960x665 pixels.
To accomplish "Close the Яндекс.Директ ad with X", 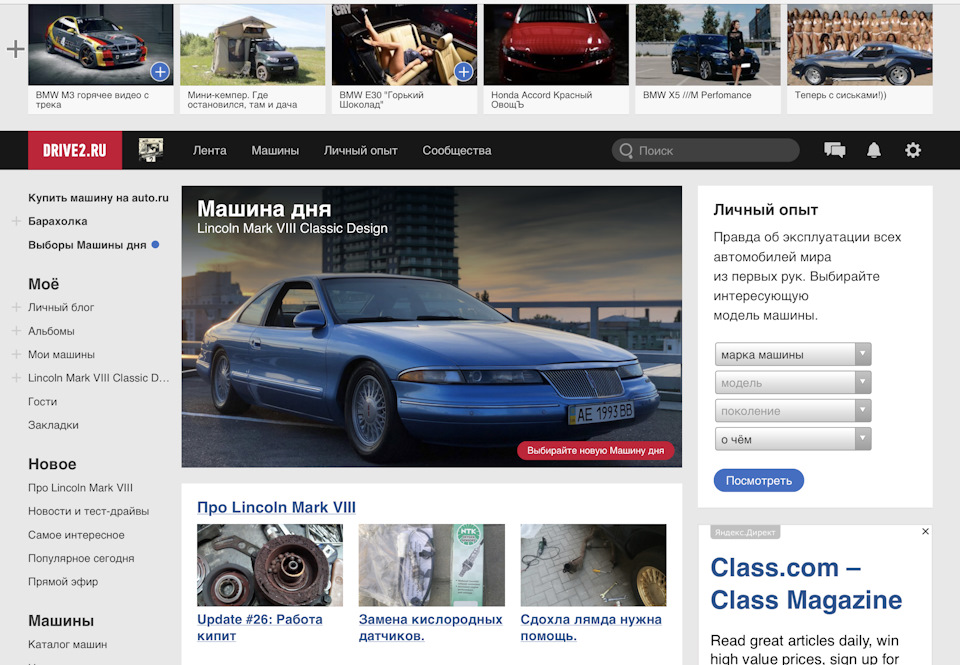I will [925, 532].
